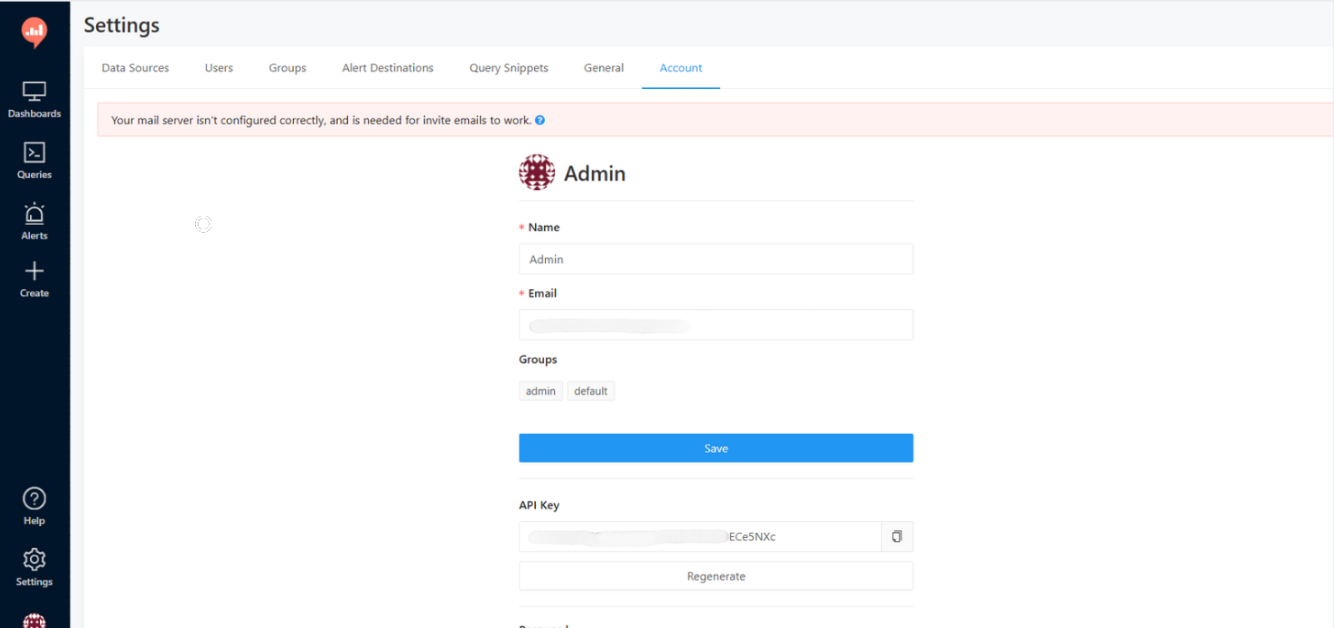The image size is (1334, 628).
Task: Switch to the Groups tab
Action: pyautogui.click(x=287, y=67)
